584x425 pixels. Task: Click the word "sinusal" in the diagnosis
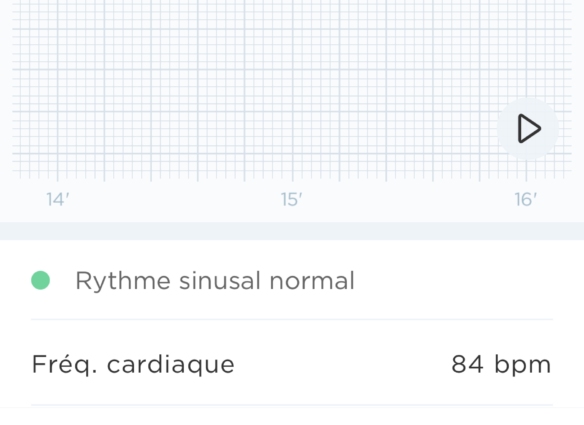(x=220, y=280)
